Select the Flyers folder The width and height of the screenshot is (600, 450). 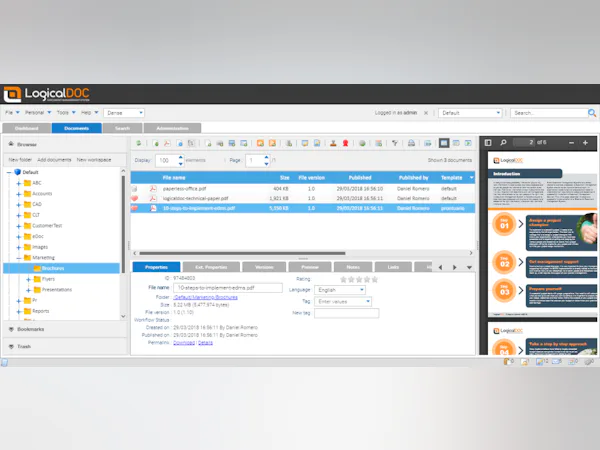tap(48, 279)
